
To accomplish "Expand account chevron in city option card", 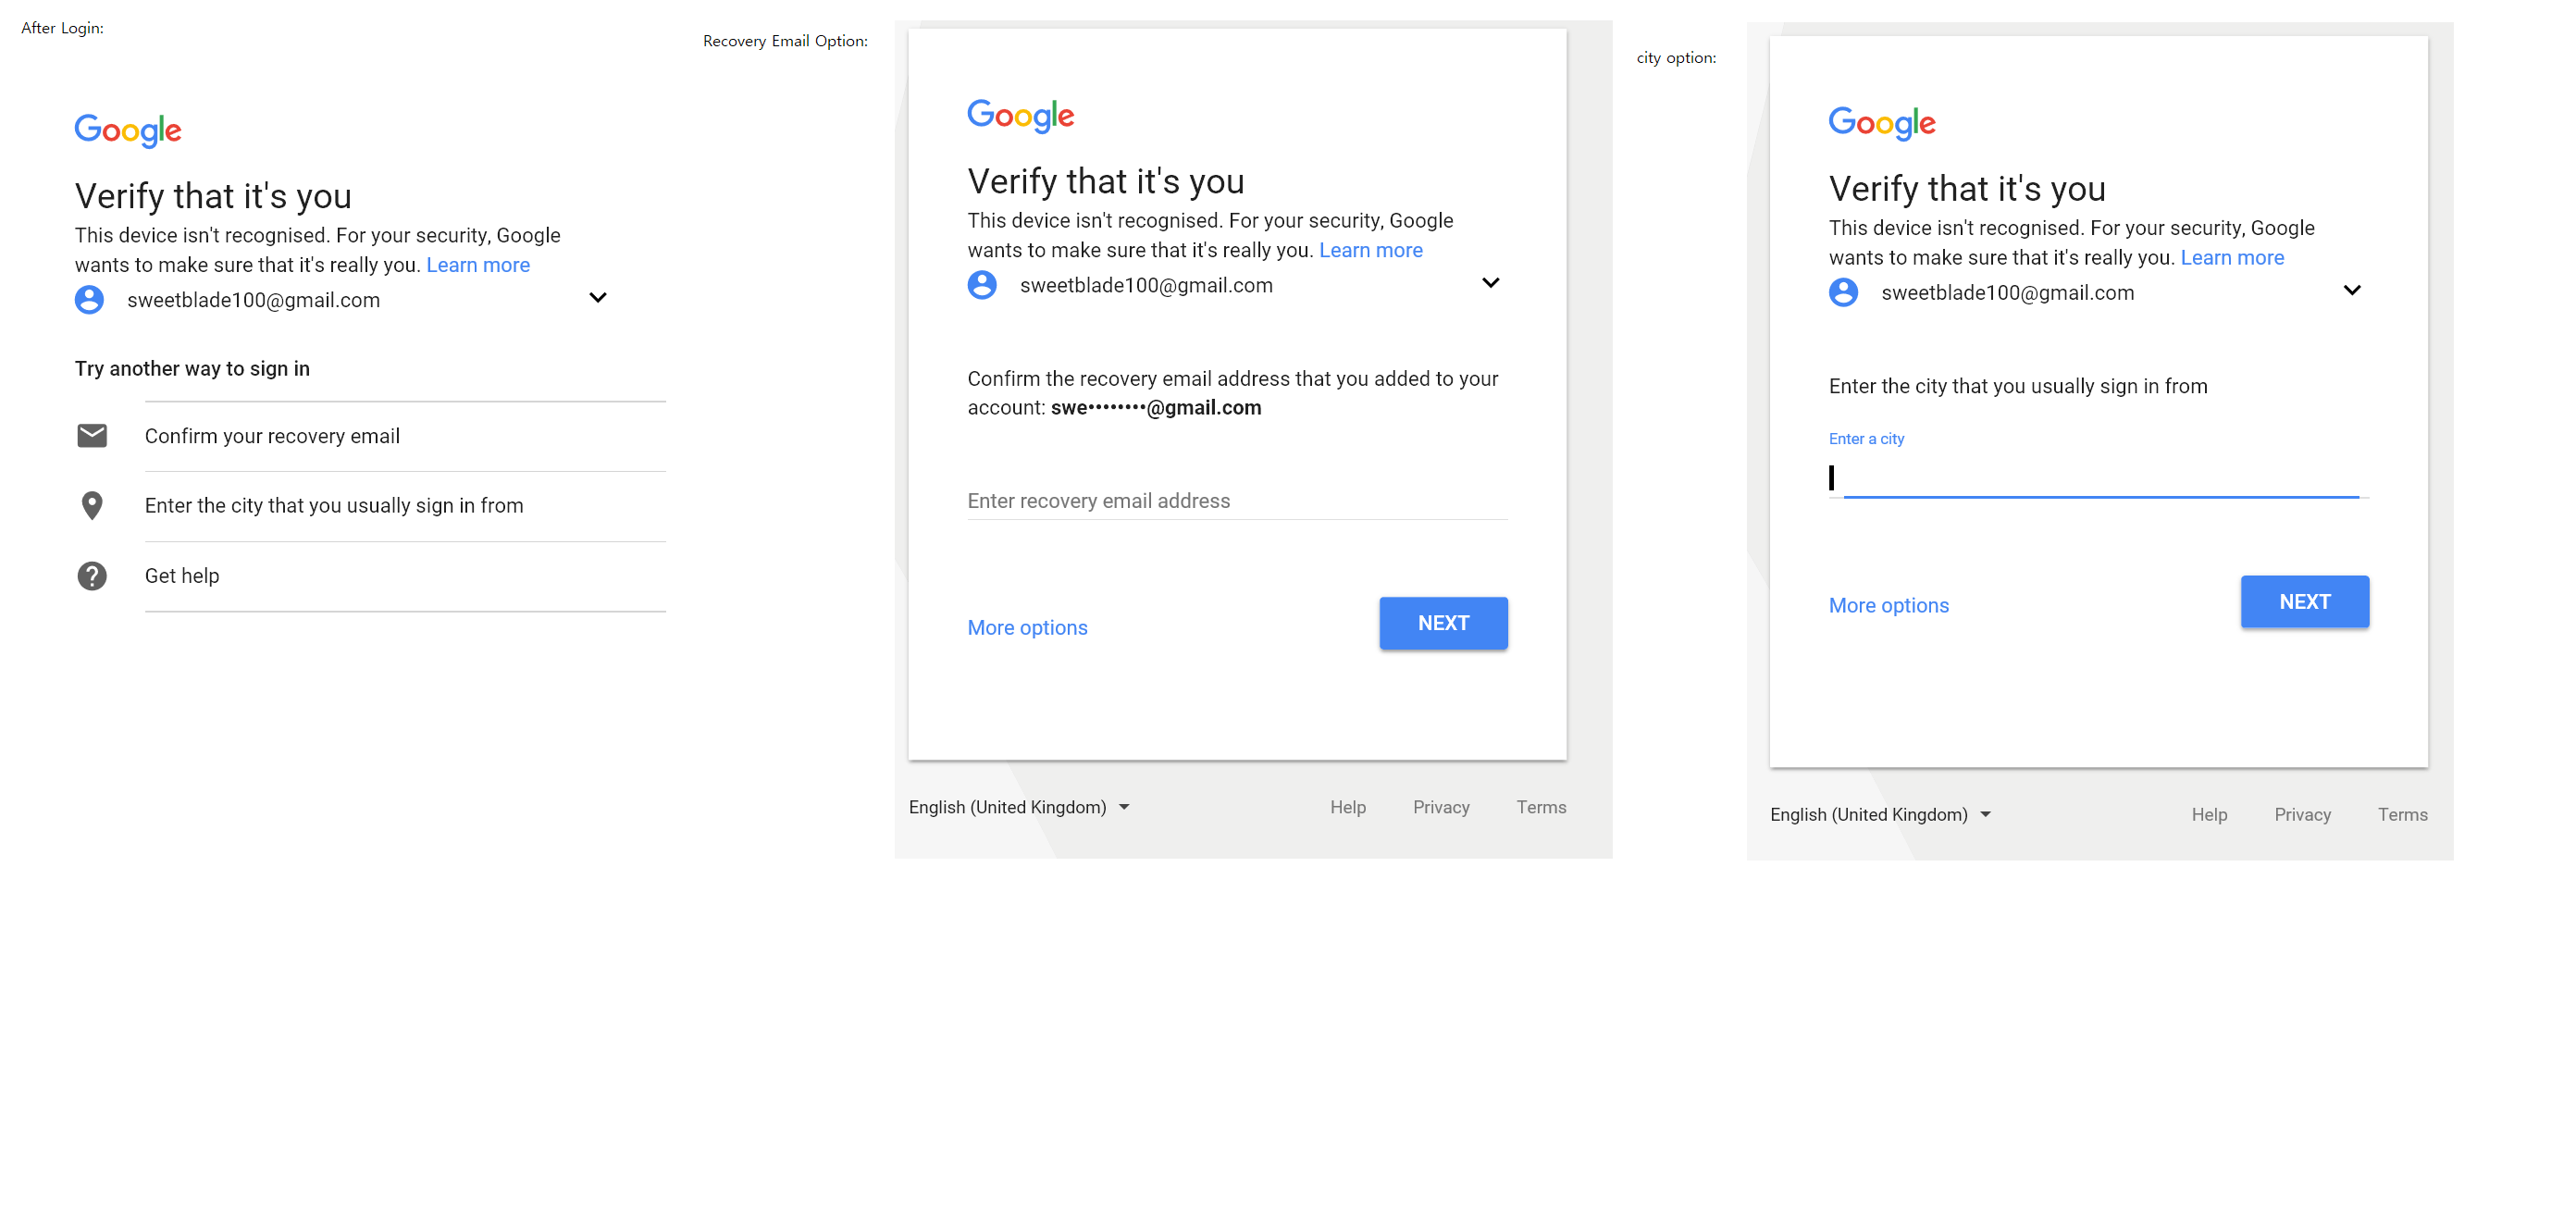I will pos(2352,290).
